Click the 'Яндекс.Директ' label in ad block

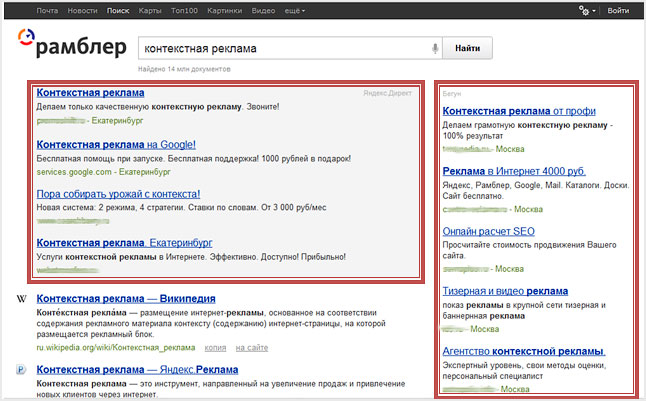(x=387, y=93)
